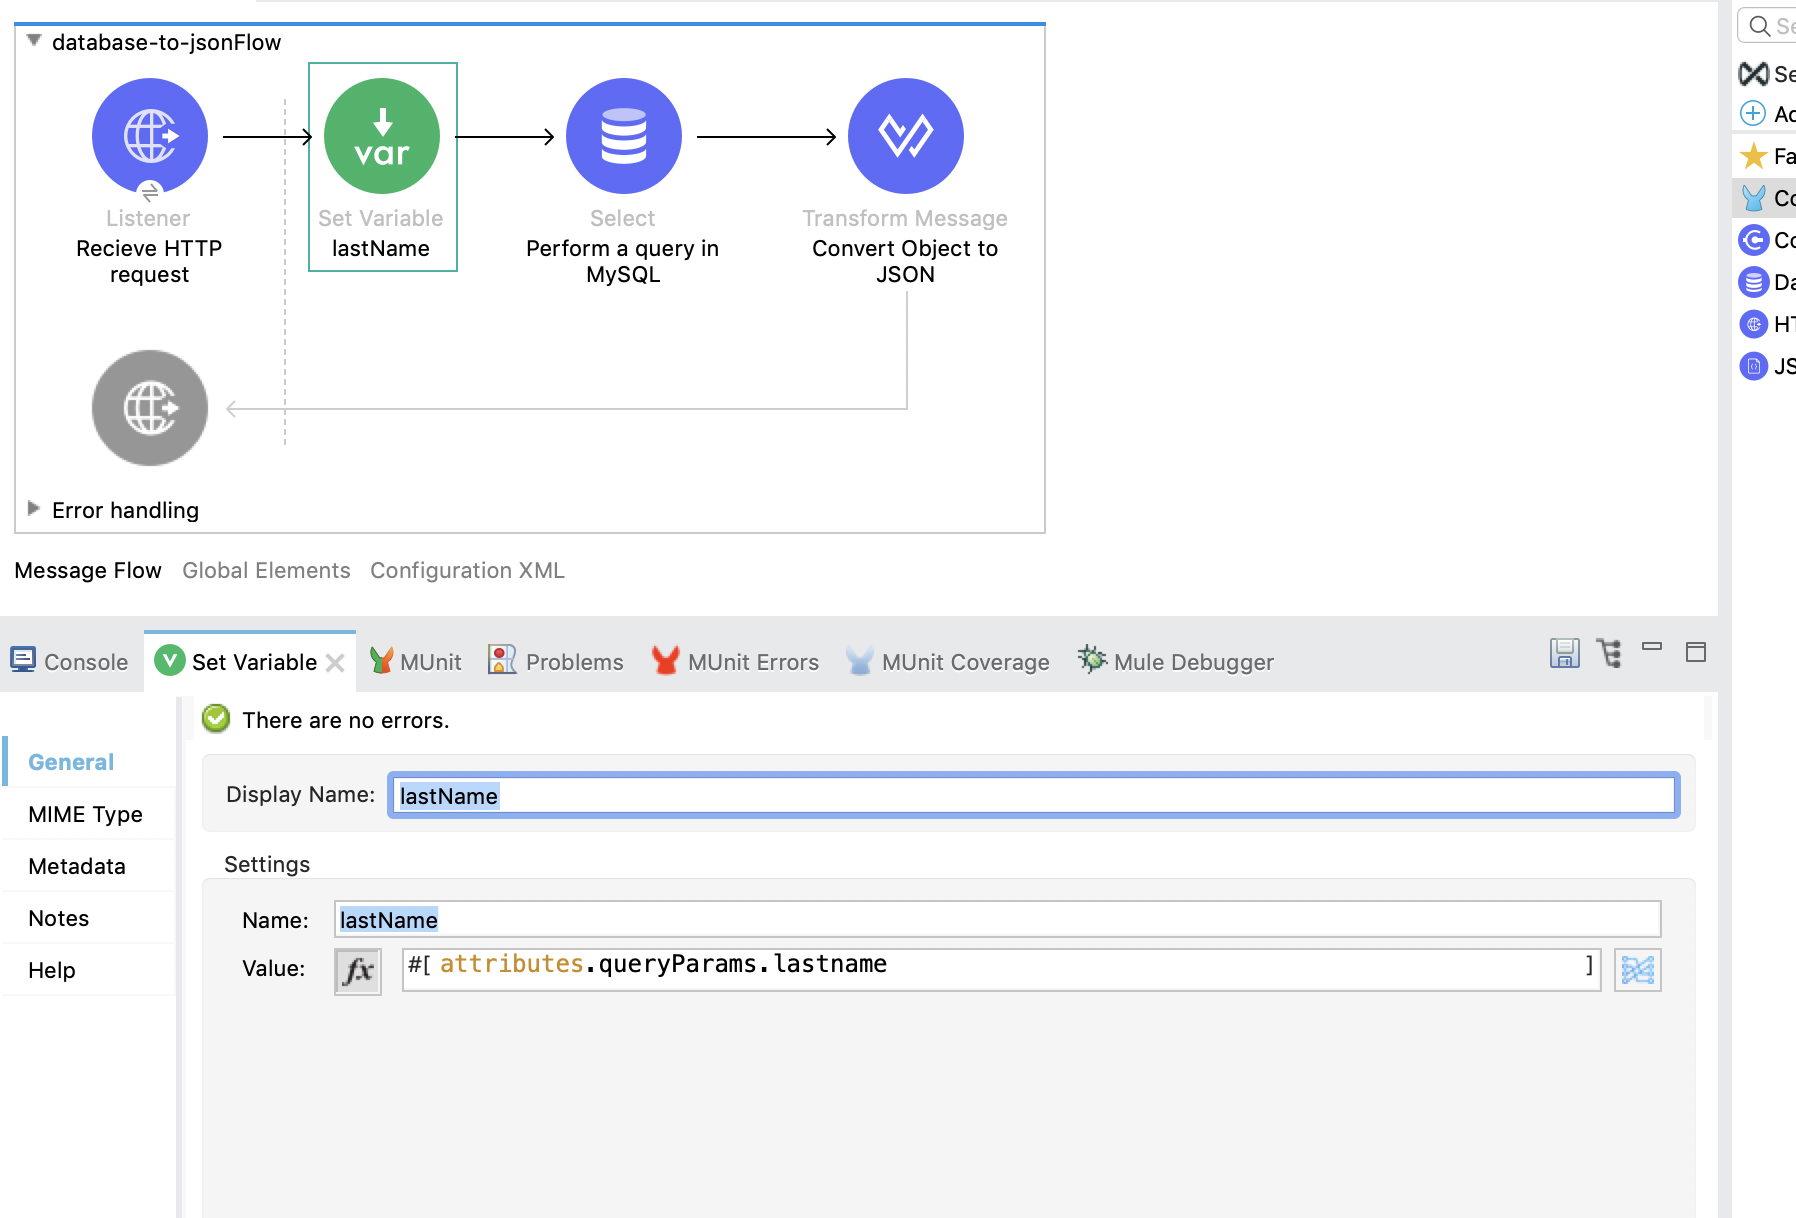Click the "There are no errors." message
The height and width of the screenshot is (1218, 1796).
coord(346,720)
